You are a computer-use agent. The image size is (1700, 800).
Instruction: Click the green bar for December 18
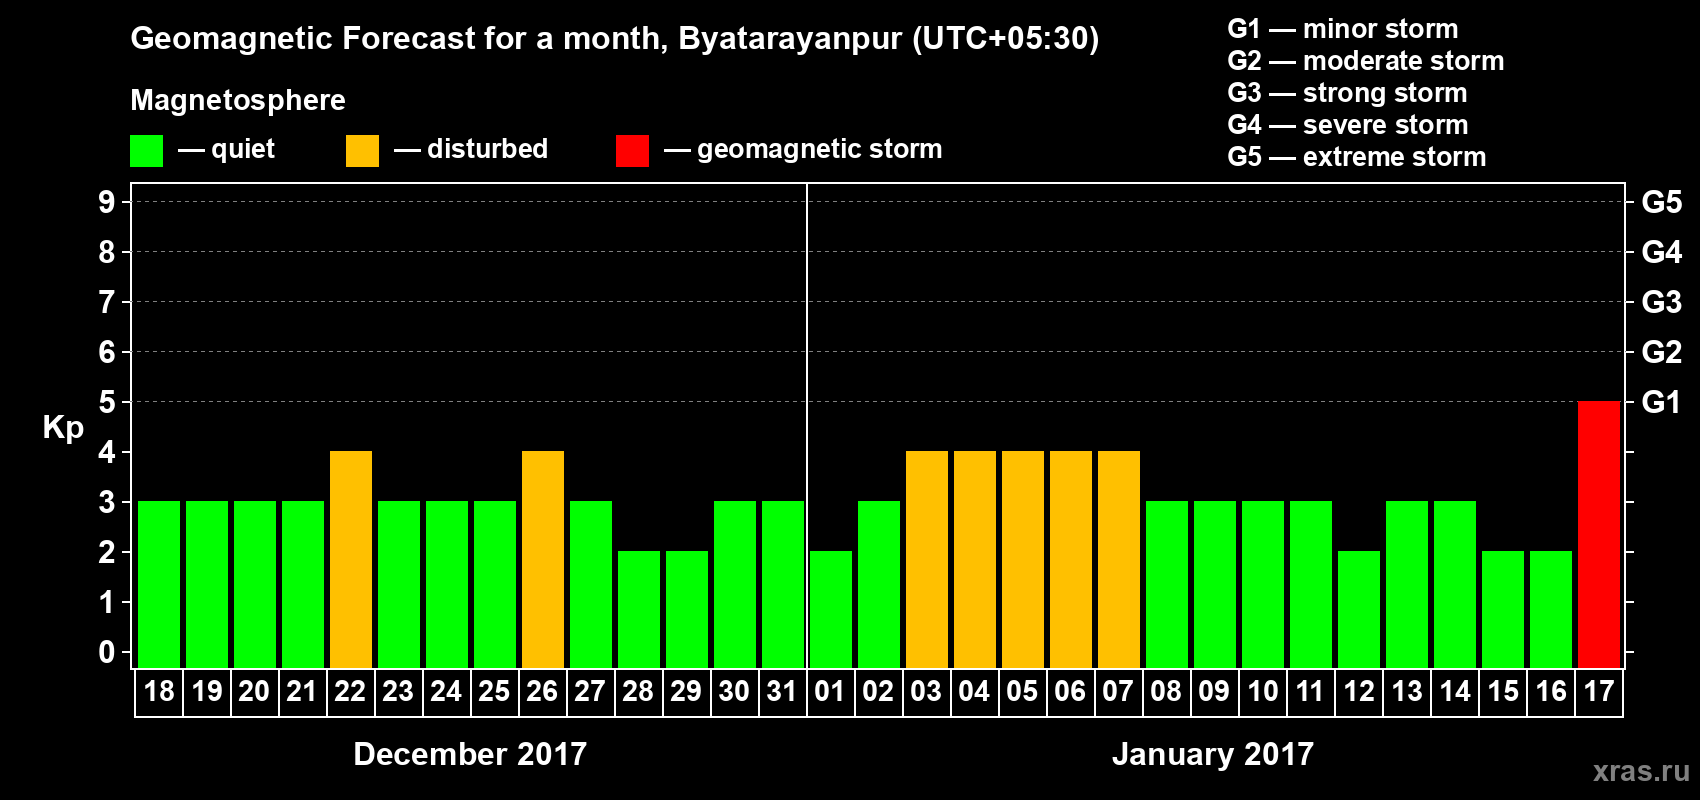tap(159, 584)
